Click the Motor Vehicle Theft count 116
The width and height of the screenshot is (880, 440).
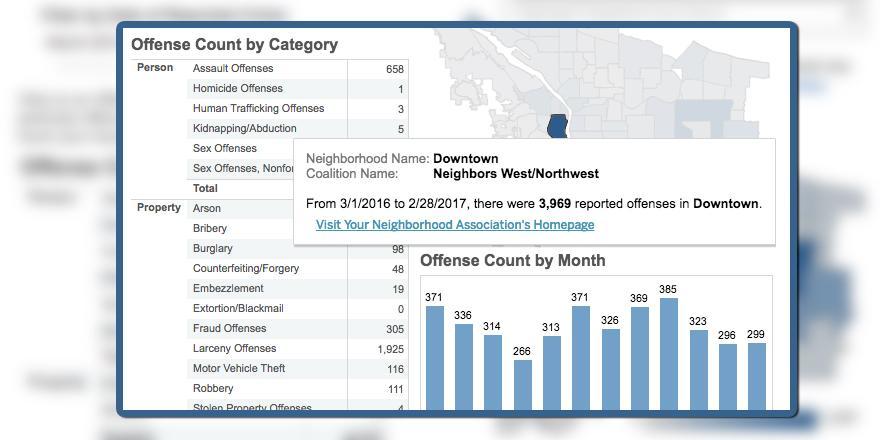[x=395, y=369]
